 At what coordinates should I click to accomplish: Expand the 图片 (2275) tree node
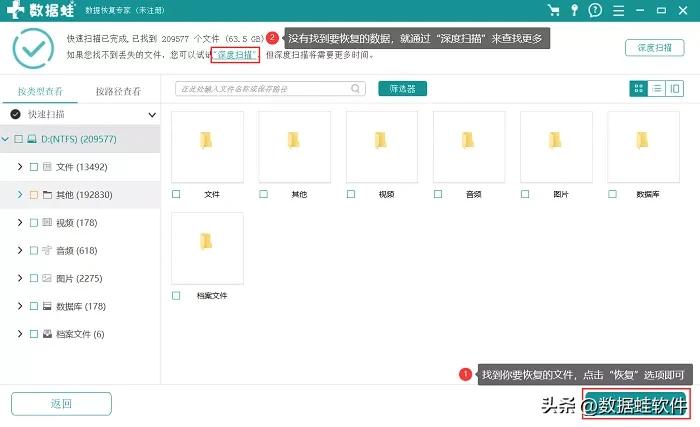[x=20, y=278]
